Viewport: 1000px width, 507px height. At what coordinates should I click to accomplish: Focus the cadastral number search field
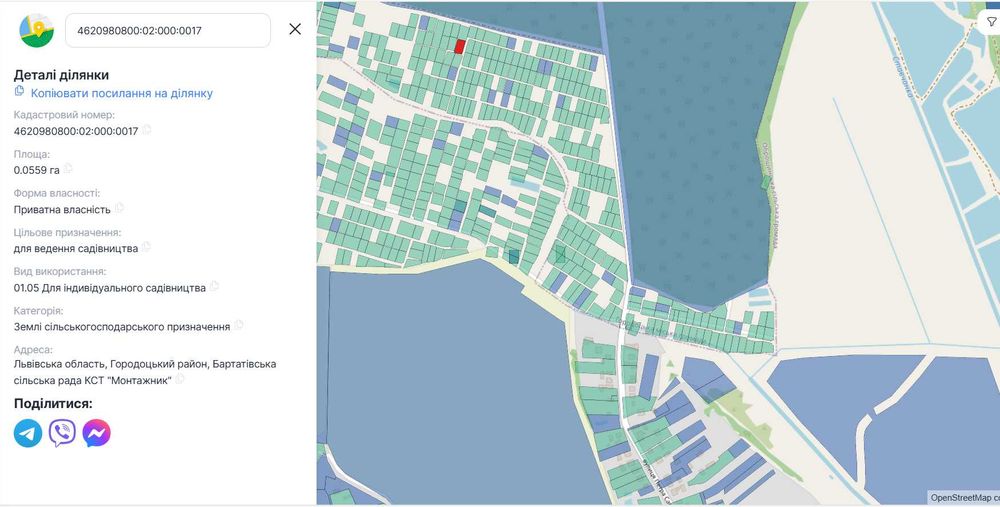click(168, 30)
